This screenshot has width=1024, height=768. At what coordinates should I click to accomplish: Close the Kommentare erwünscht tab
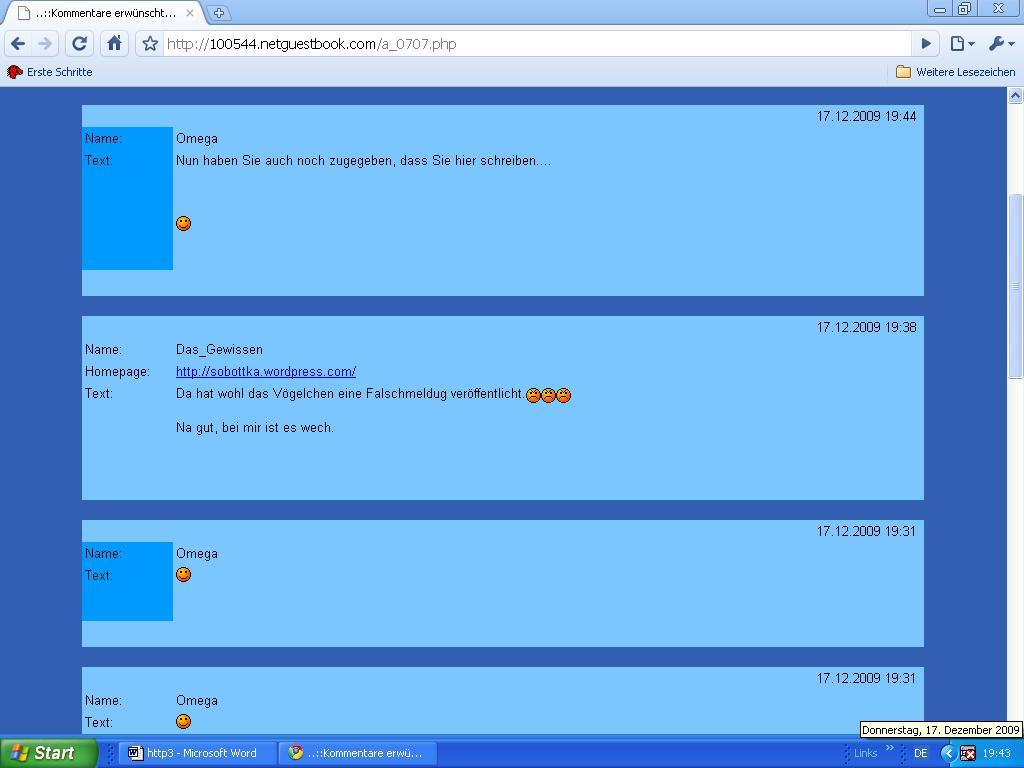pyautogui.click(x=190, y=13)
